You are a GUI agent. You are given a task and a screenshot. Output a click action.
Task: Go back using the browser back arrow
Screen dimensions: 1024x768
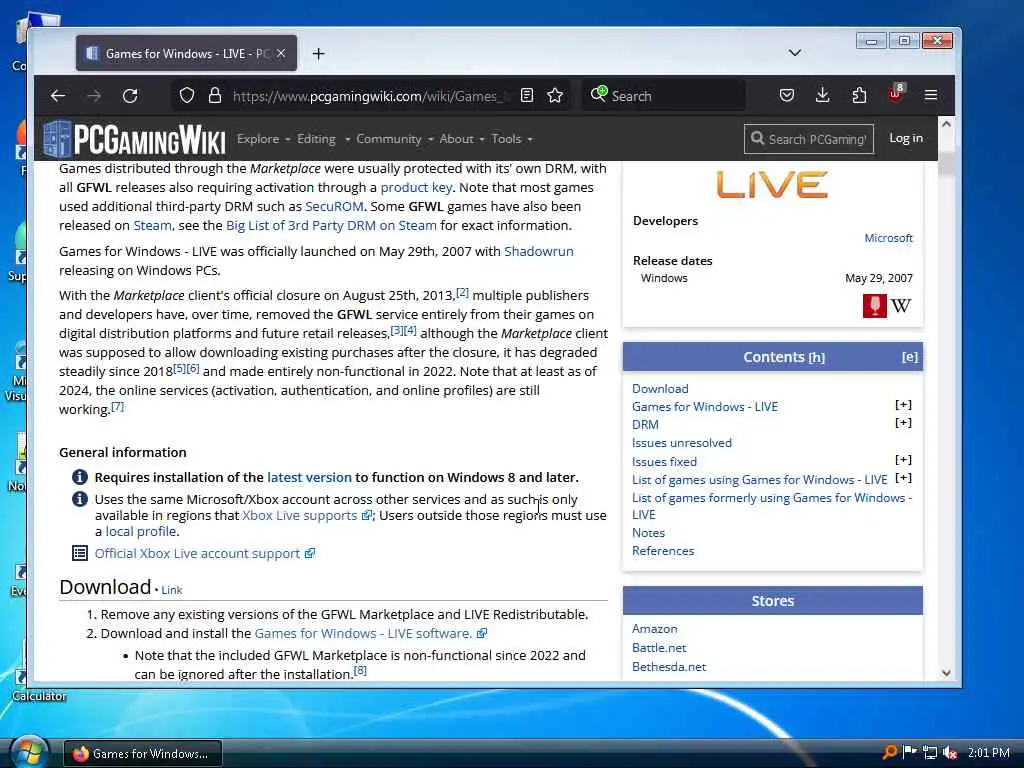point(57,96)
